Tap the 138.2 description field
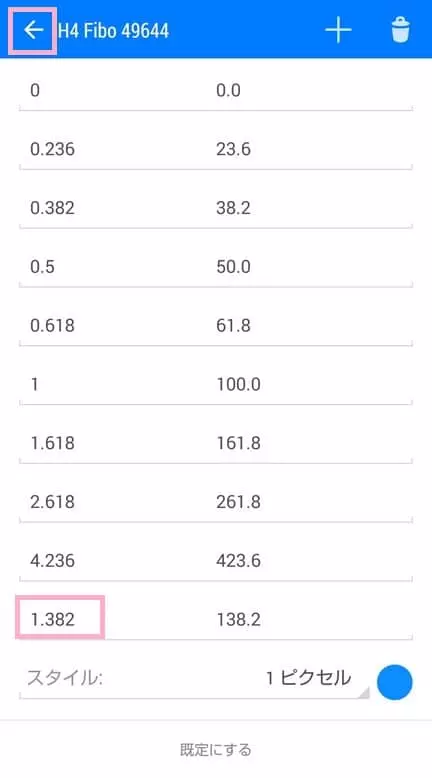The image size is (432, 778). coord(313,619)
